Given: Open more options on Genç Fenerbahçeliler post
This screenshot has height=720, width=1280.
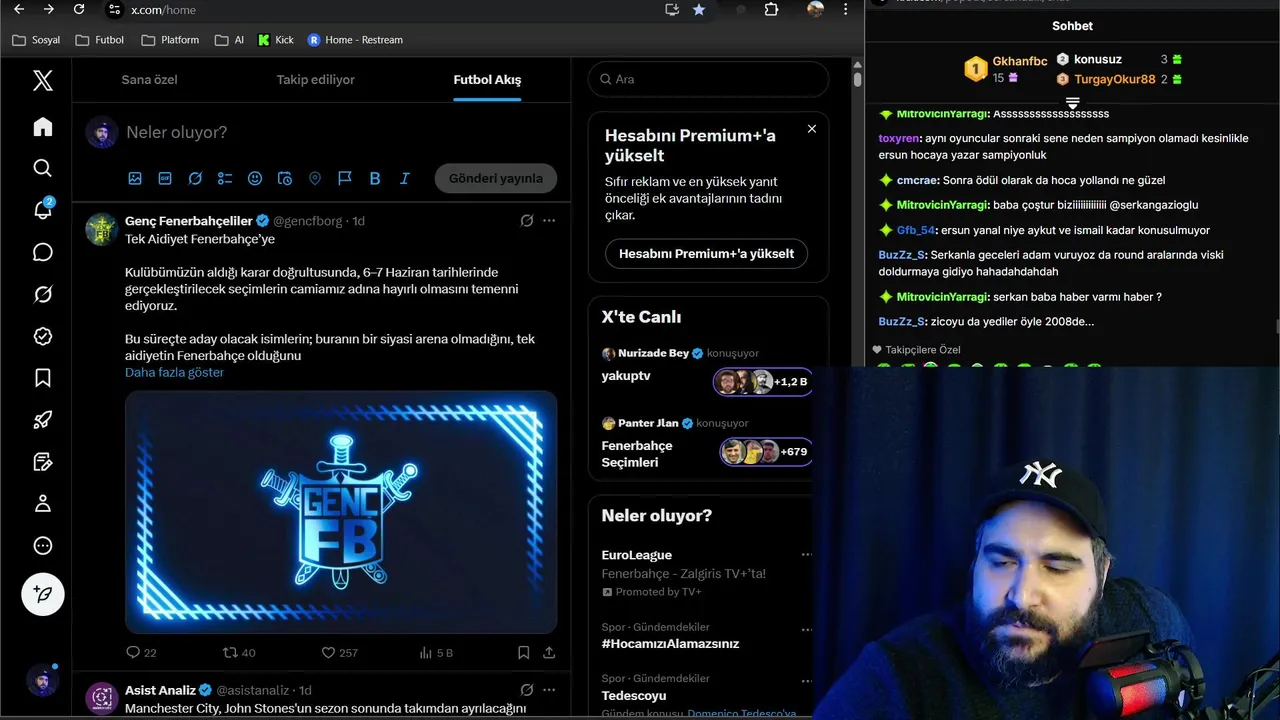Looking at the screenshot, I should (549, 220).
